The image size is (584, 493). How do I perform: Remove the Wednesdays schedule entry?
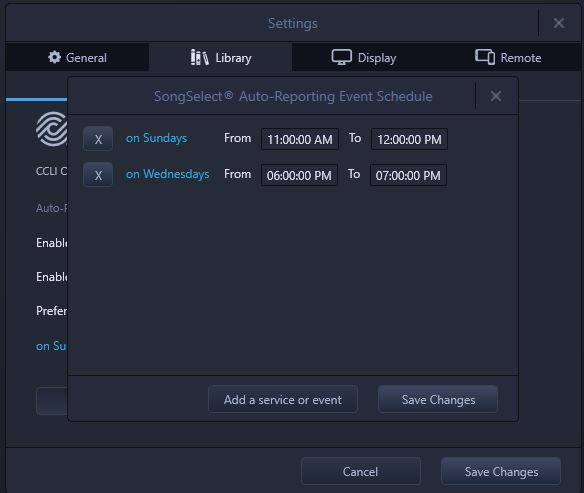[x=98, y=175]
